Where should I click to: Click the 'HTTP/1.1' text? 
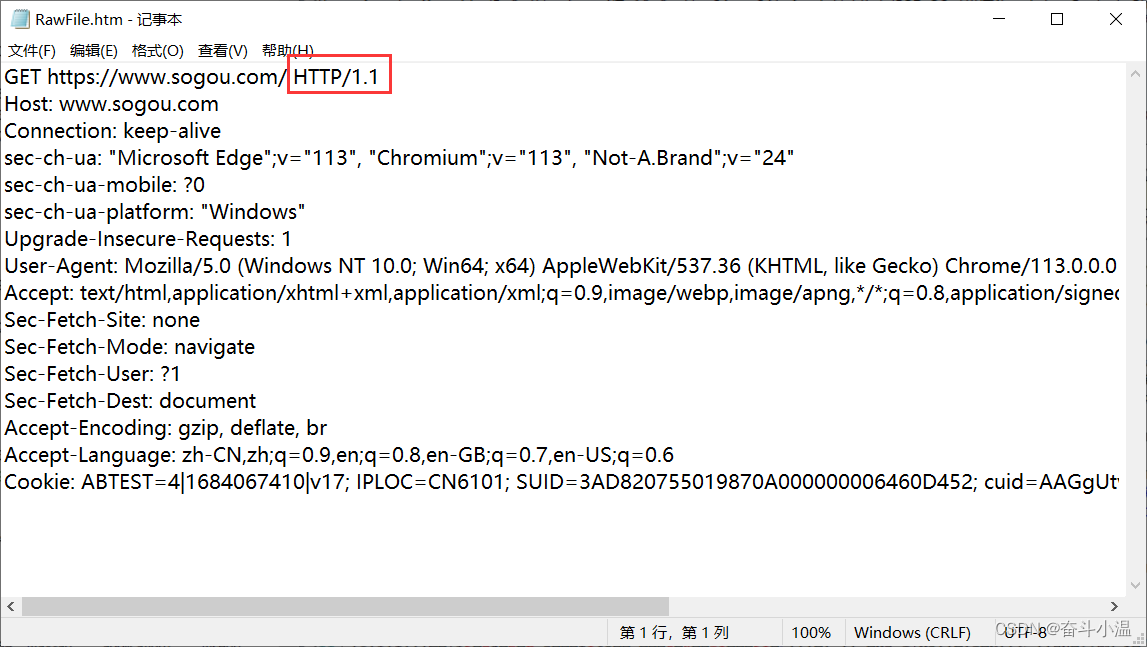pyautogui.click(x=336, y=77)
